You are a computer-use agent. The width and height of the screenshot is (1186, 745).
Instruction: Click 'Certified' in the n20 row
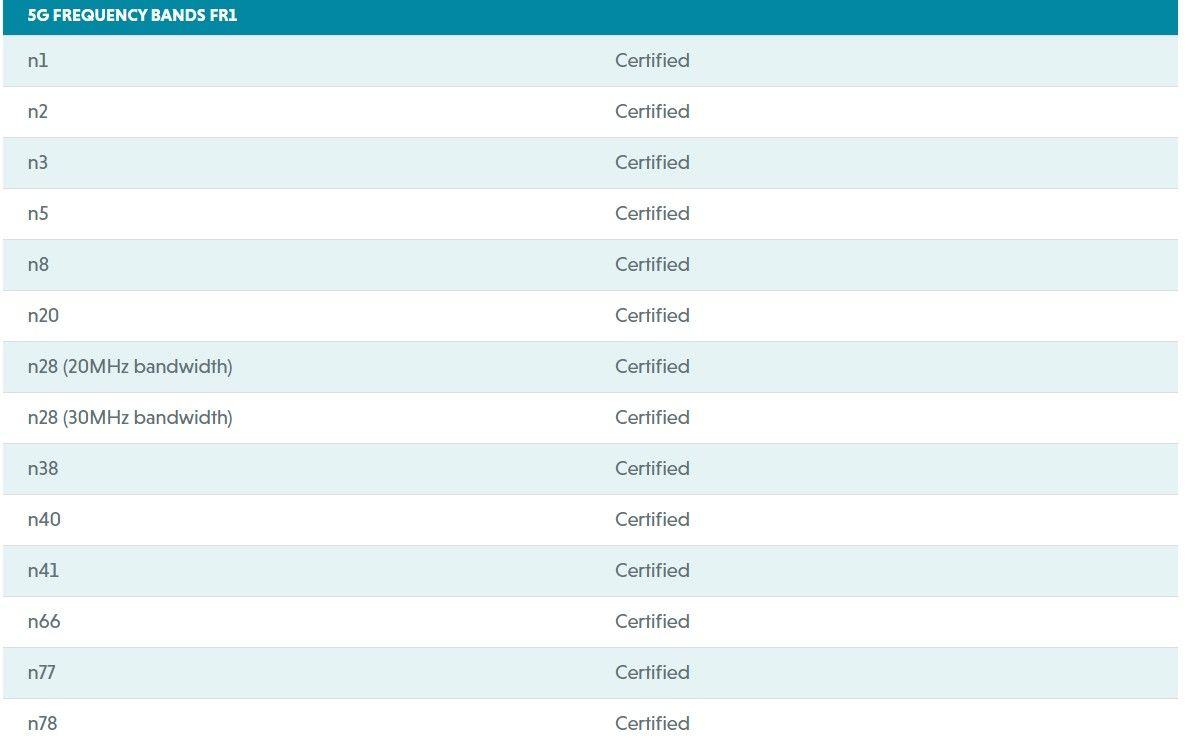(652, 315)
